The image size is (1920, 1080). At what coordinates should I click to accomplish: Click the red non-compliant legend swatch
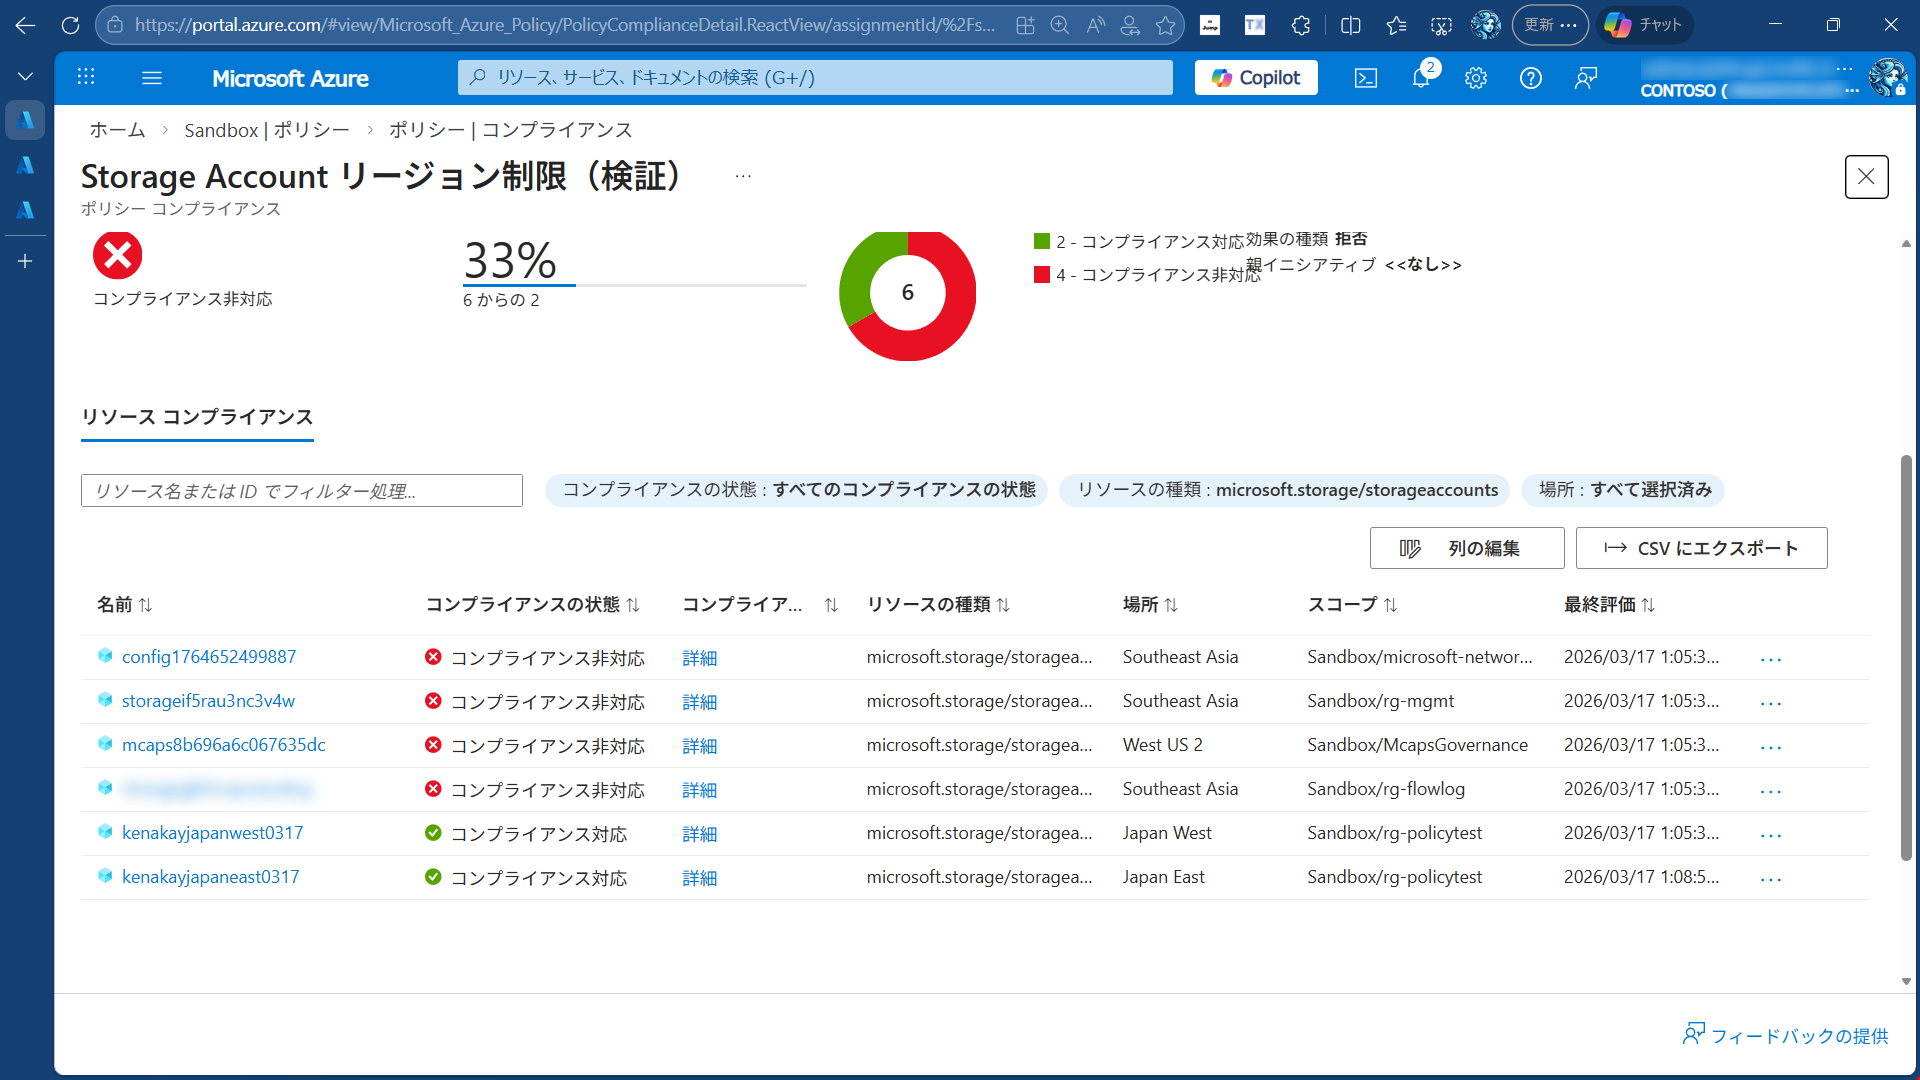point(1042,274)
